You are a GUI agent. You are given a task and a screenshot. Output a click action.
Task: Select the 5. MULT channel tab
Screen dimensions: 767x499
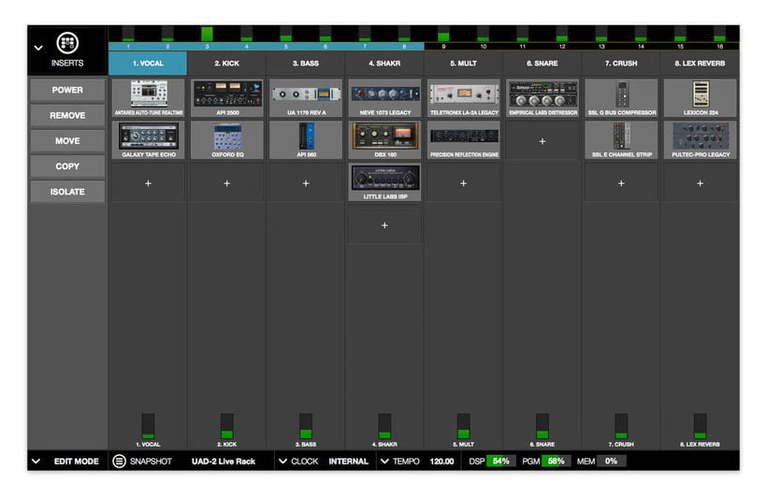463,63
